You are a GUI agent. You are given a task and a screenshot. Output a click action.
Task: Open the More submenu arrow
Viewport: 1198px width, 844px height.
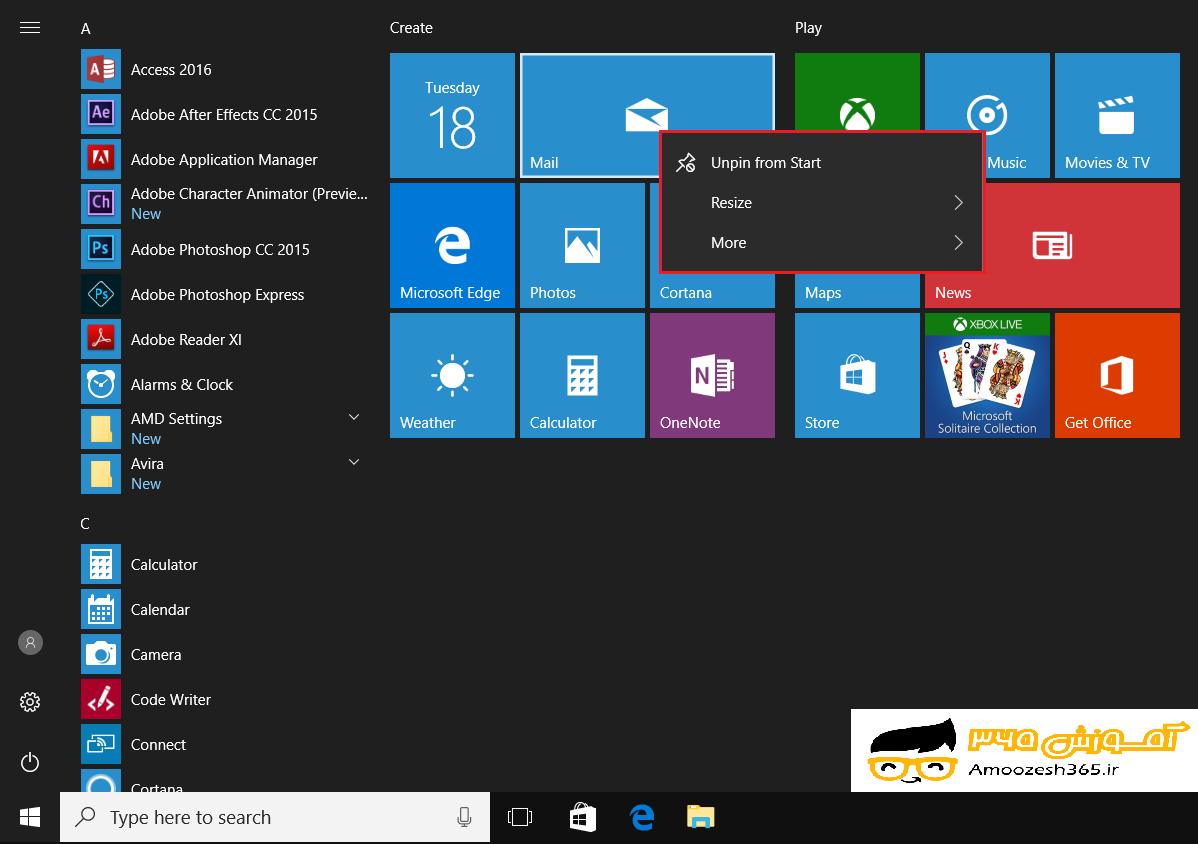click(x=958, y=243)
